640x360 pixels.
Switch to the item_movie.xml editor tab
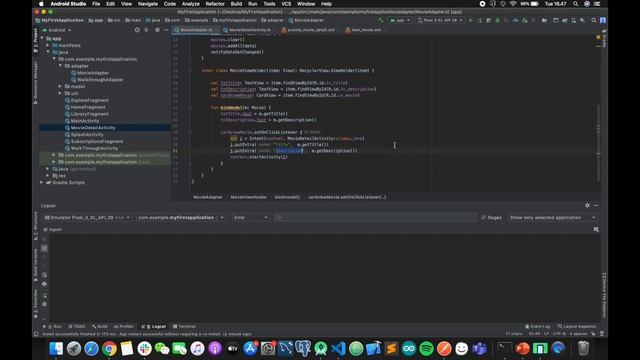coord(366,30)
